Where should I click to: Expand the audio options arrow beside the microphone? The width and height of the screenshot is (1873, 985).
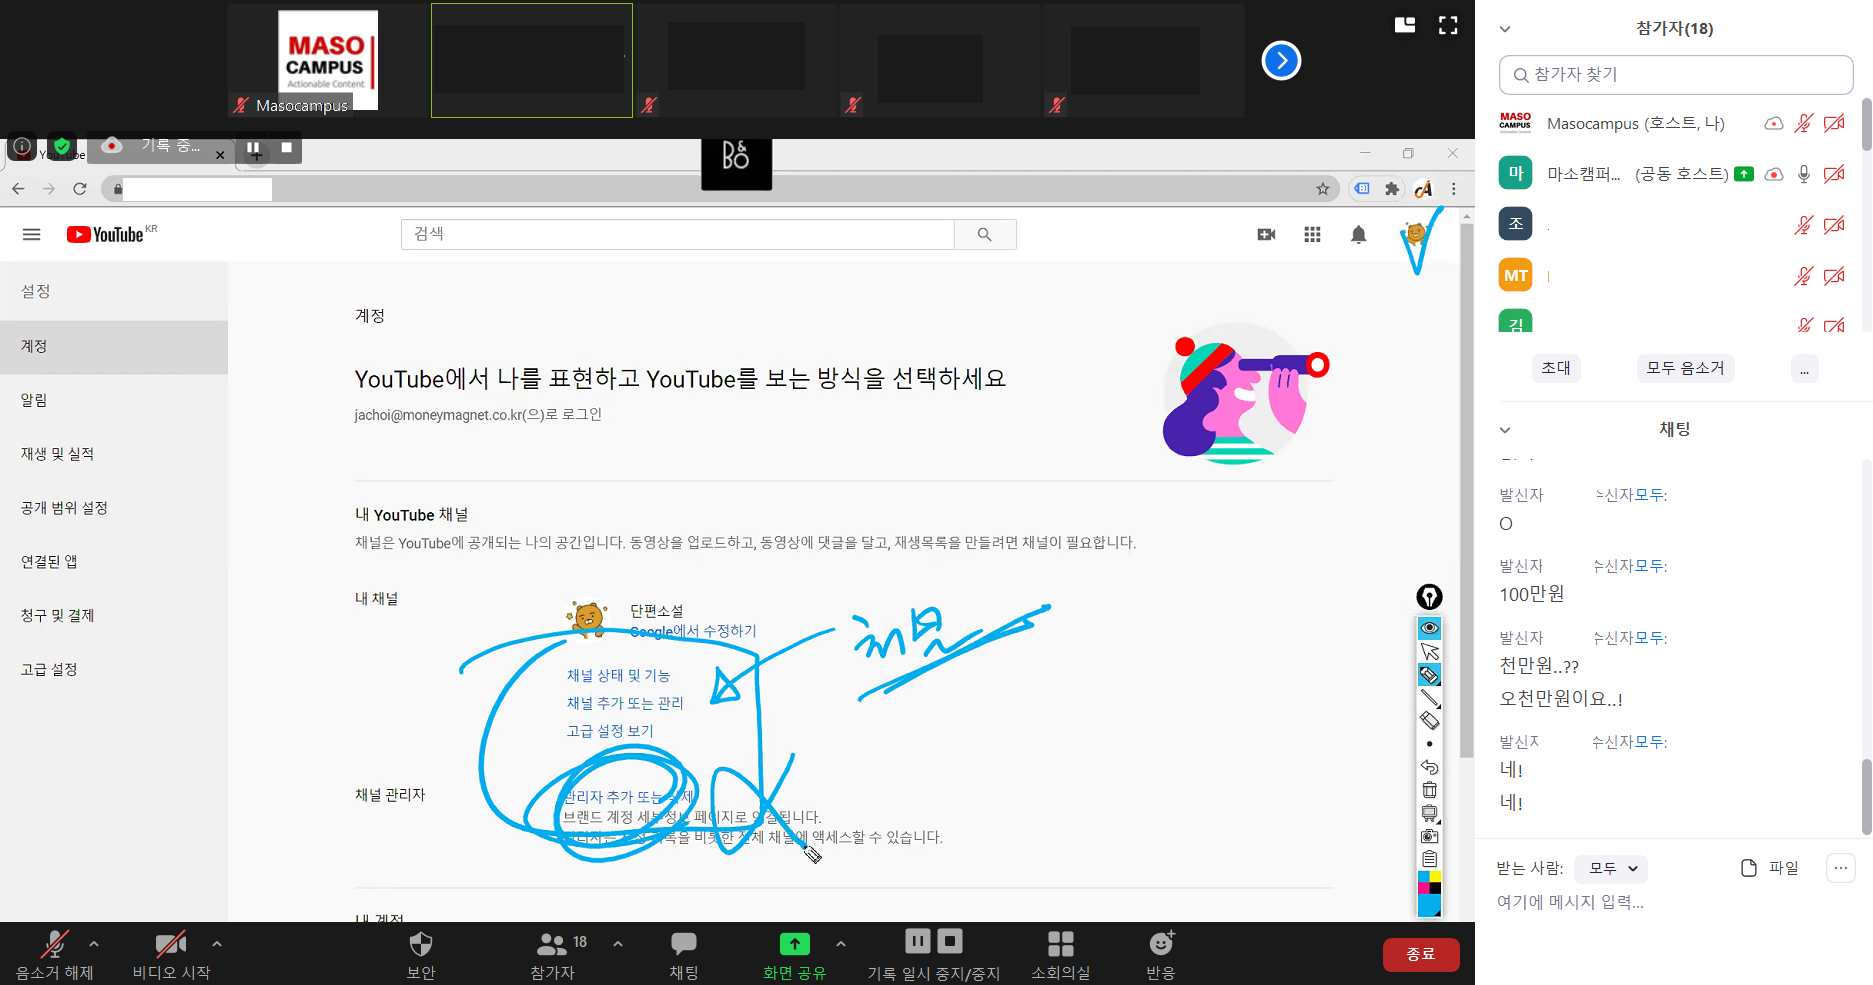coord(94,943)
